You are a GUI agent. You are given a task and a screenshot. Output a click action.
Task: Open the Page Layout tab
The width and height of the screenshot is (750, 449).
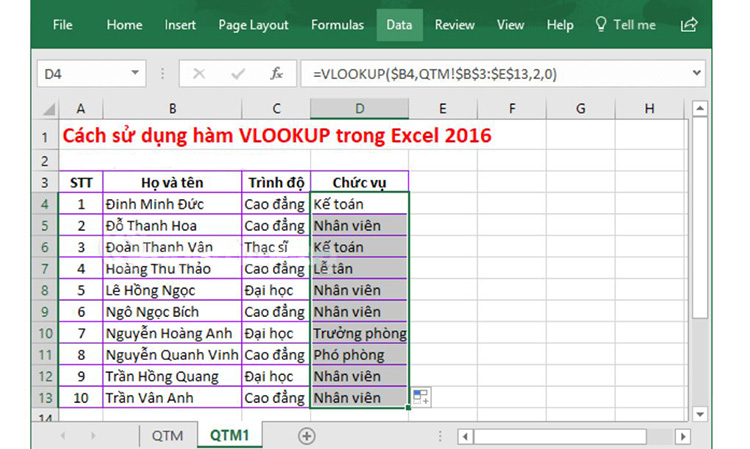[253, 25]
